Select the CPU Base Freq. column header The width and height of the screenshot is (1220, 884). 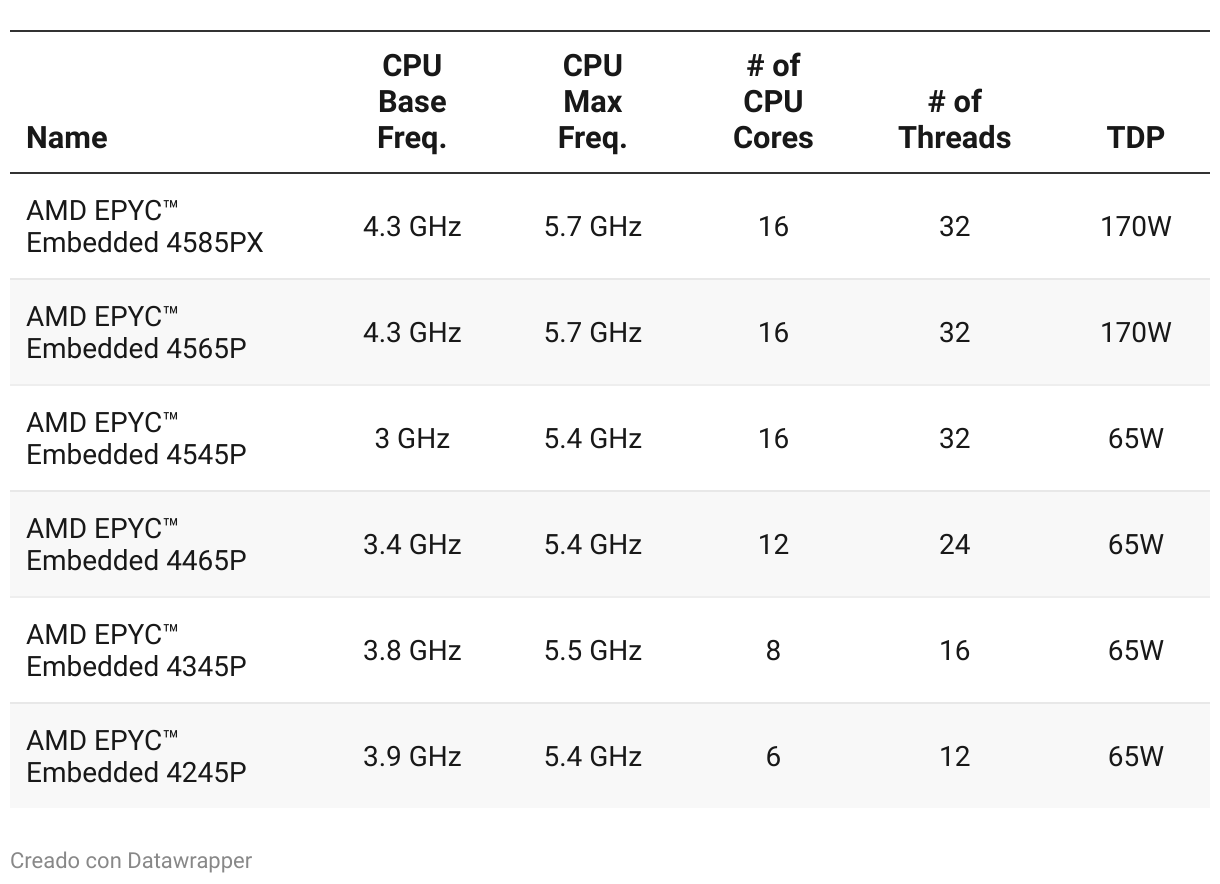(412, 102)
